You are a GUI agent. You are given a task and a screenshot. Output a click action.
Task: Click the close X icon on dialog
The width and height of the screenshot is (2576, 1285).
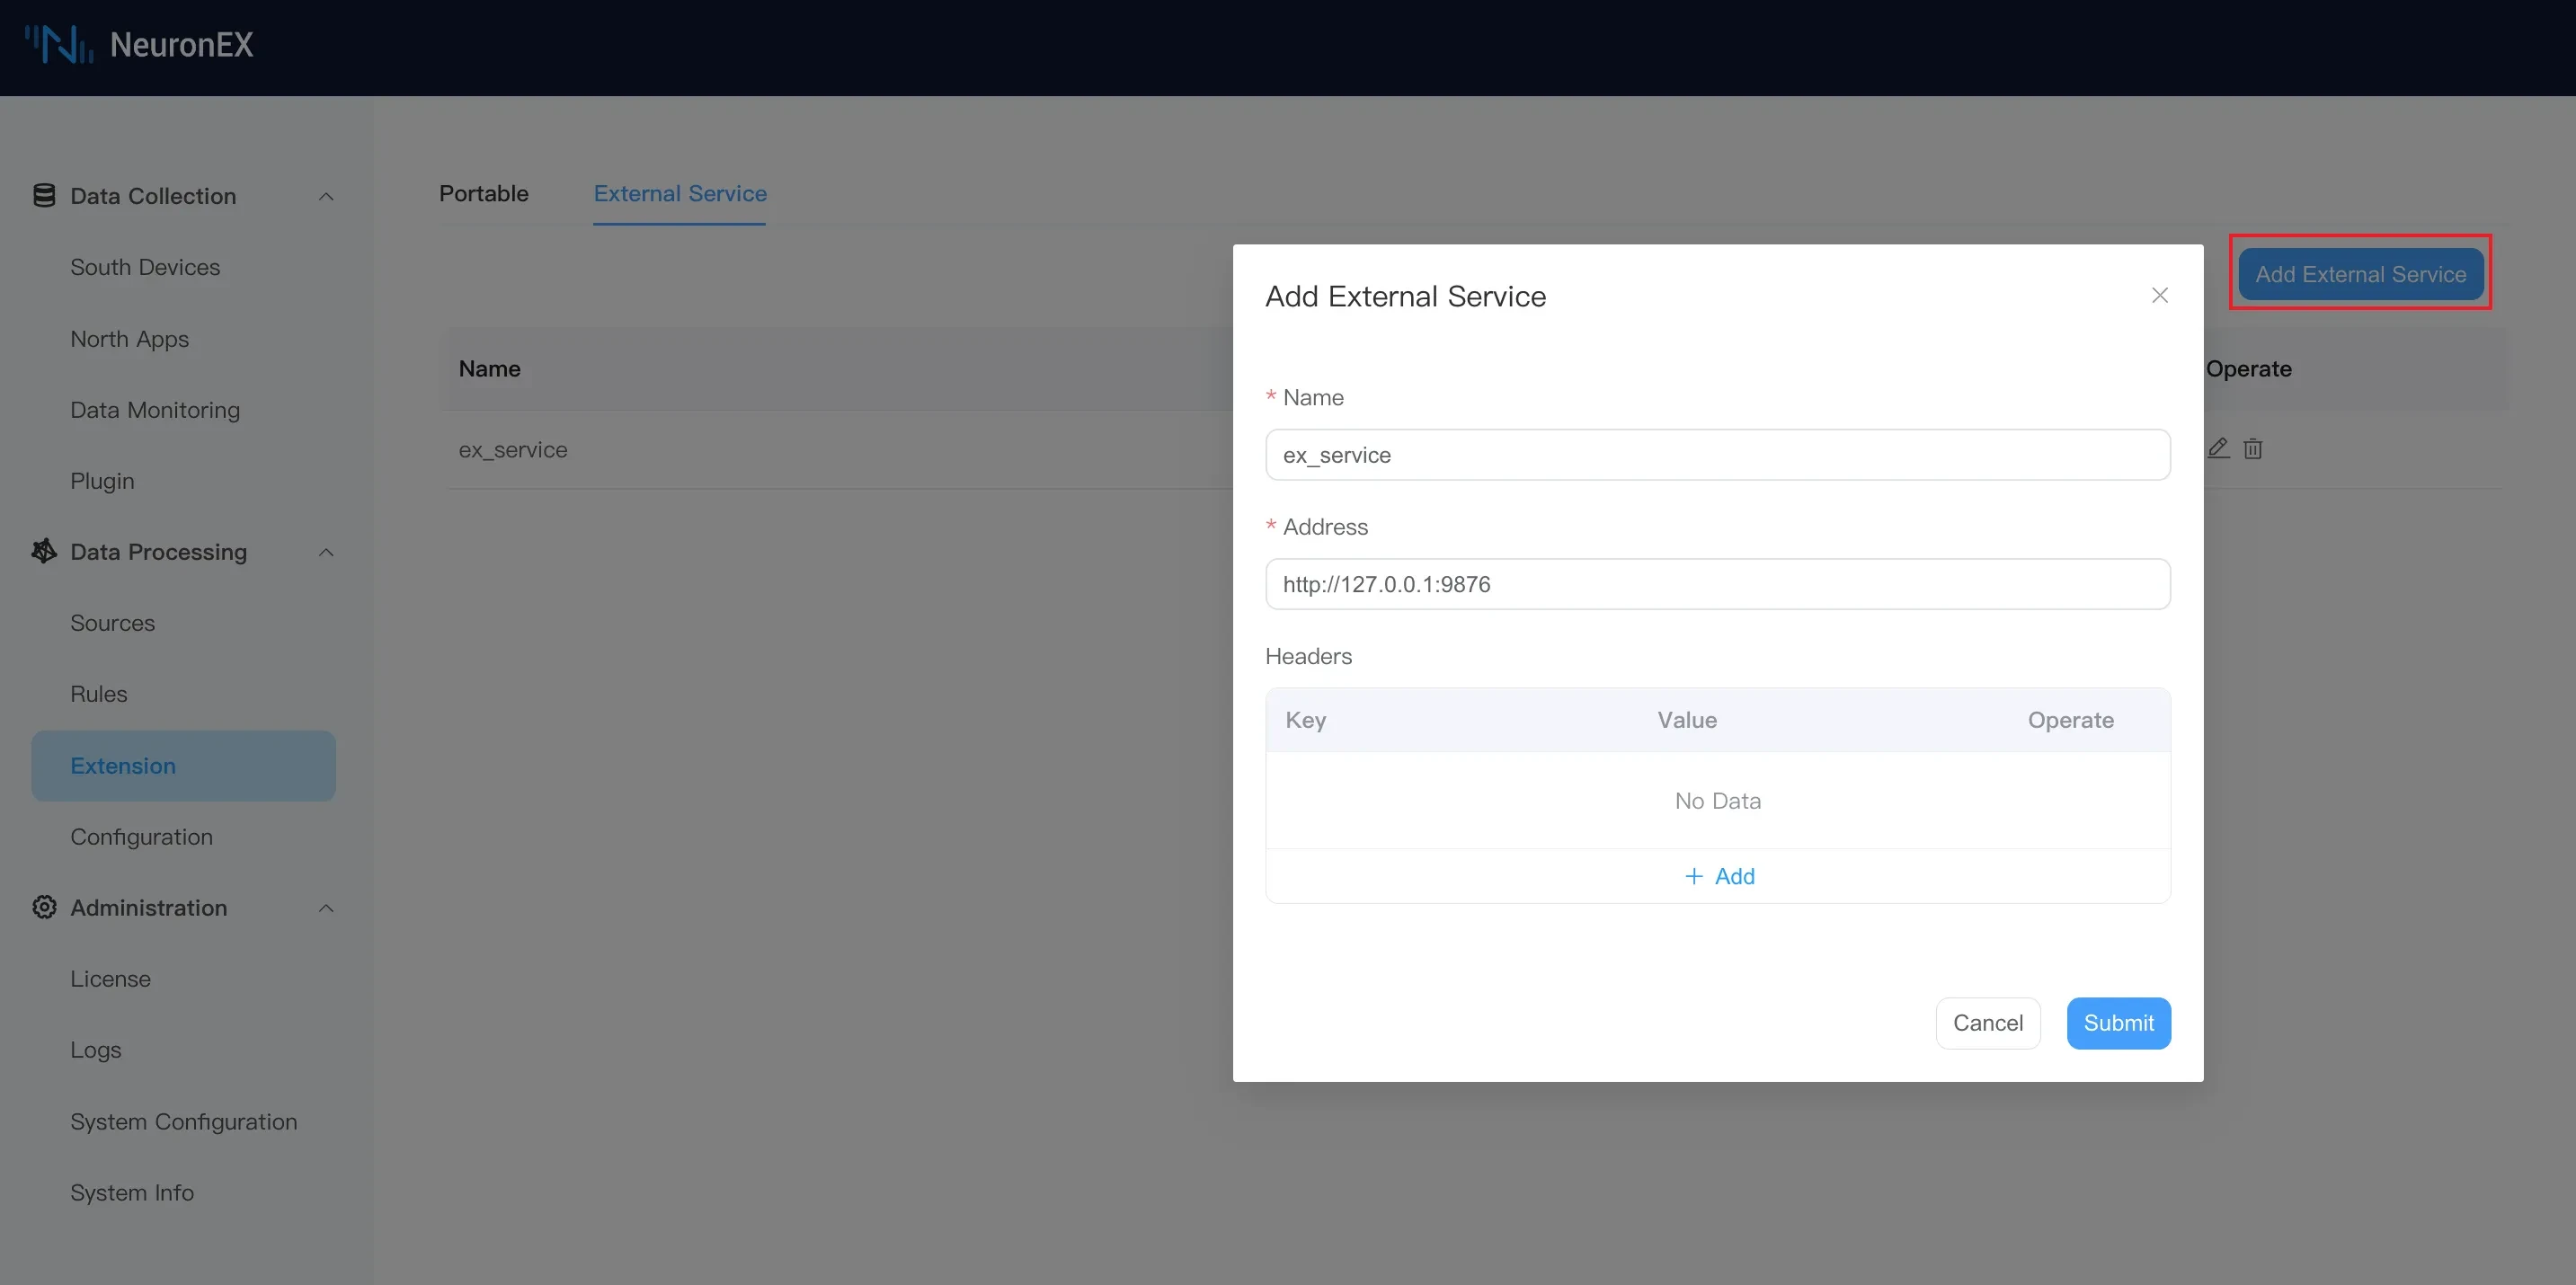(2161, 296)
